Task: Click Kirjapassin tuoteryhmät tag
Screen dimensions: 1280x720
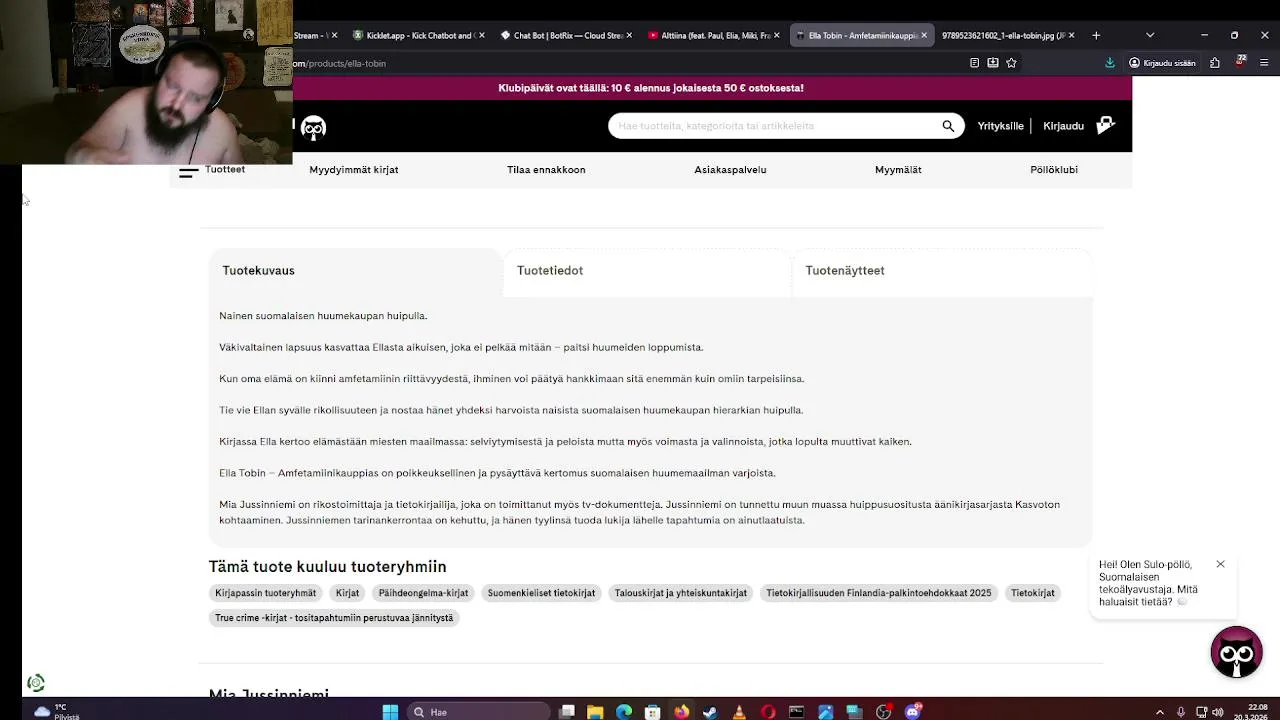Action: 266,593
